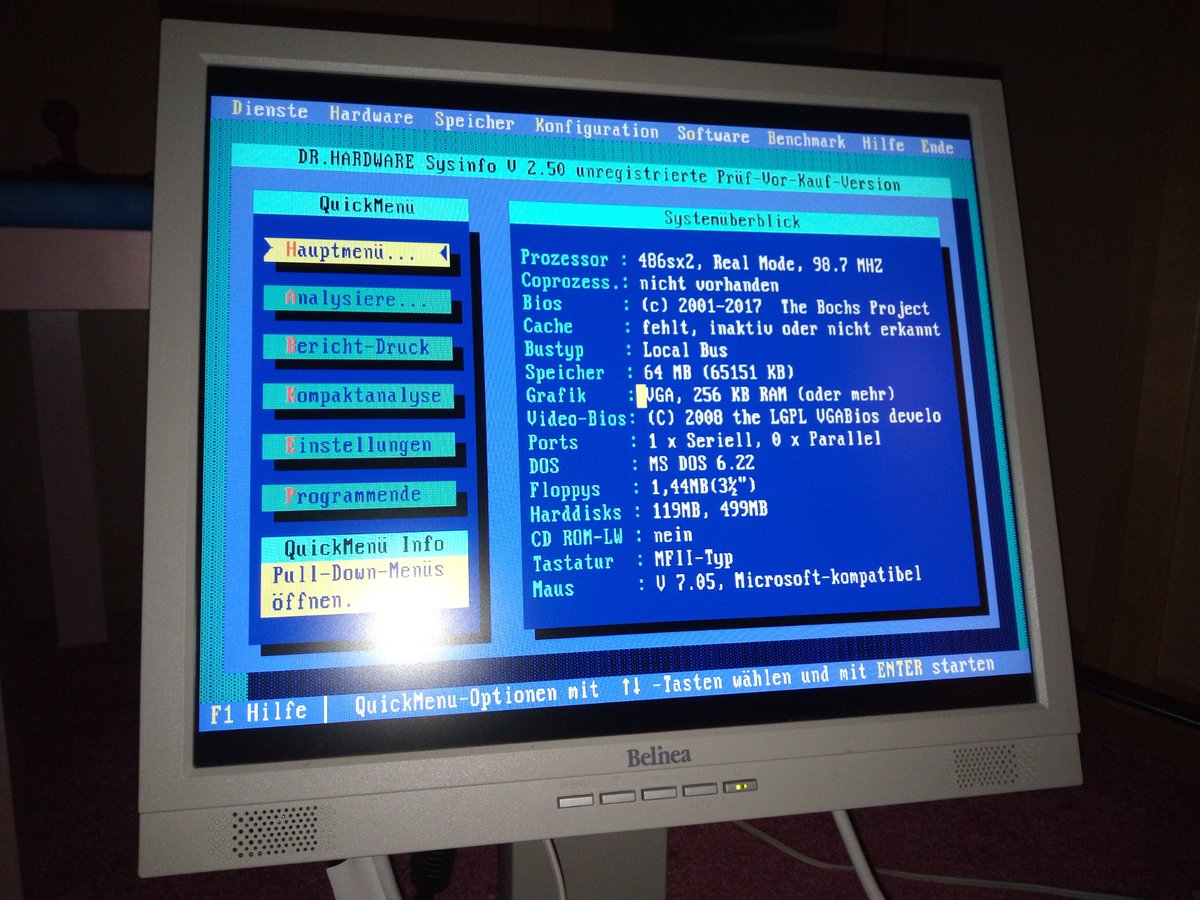1200x900 pixels.
Task: Click Ende in the menu bar
Action: pyautogui.click(x=937, y=146)
